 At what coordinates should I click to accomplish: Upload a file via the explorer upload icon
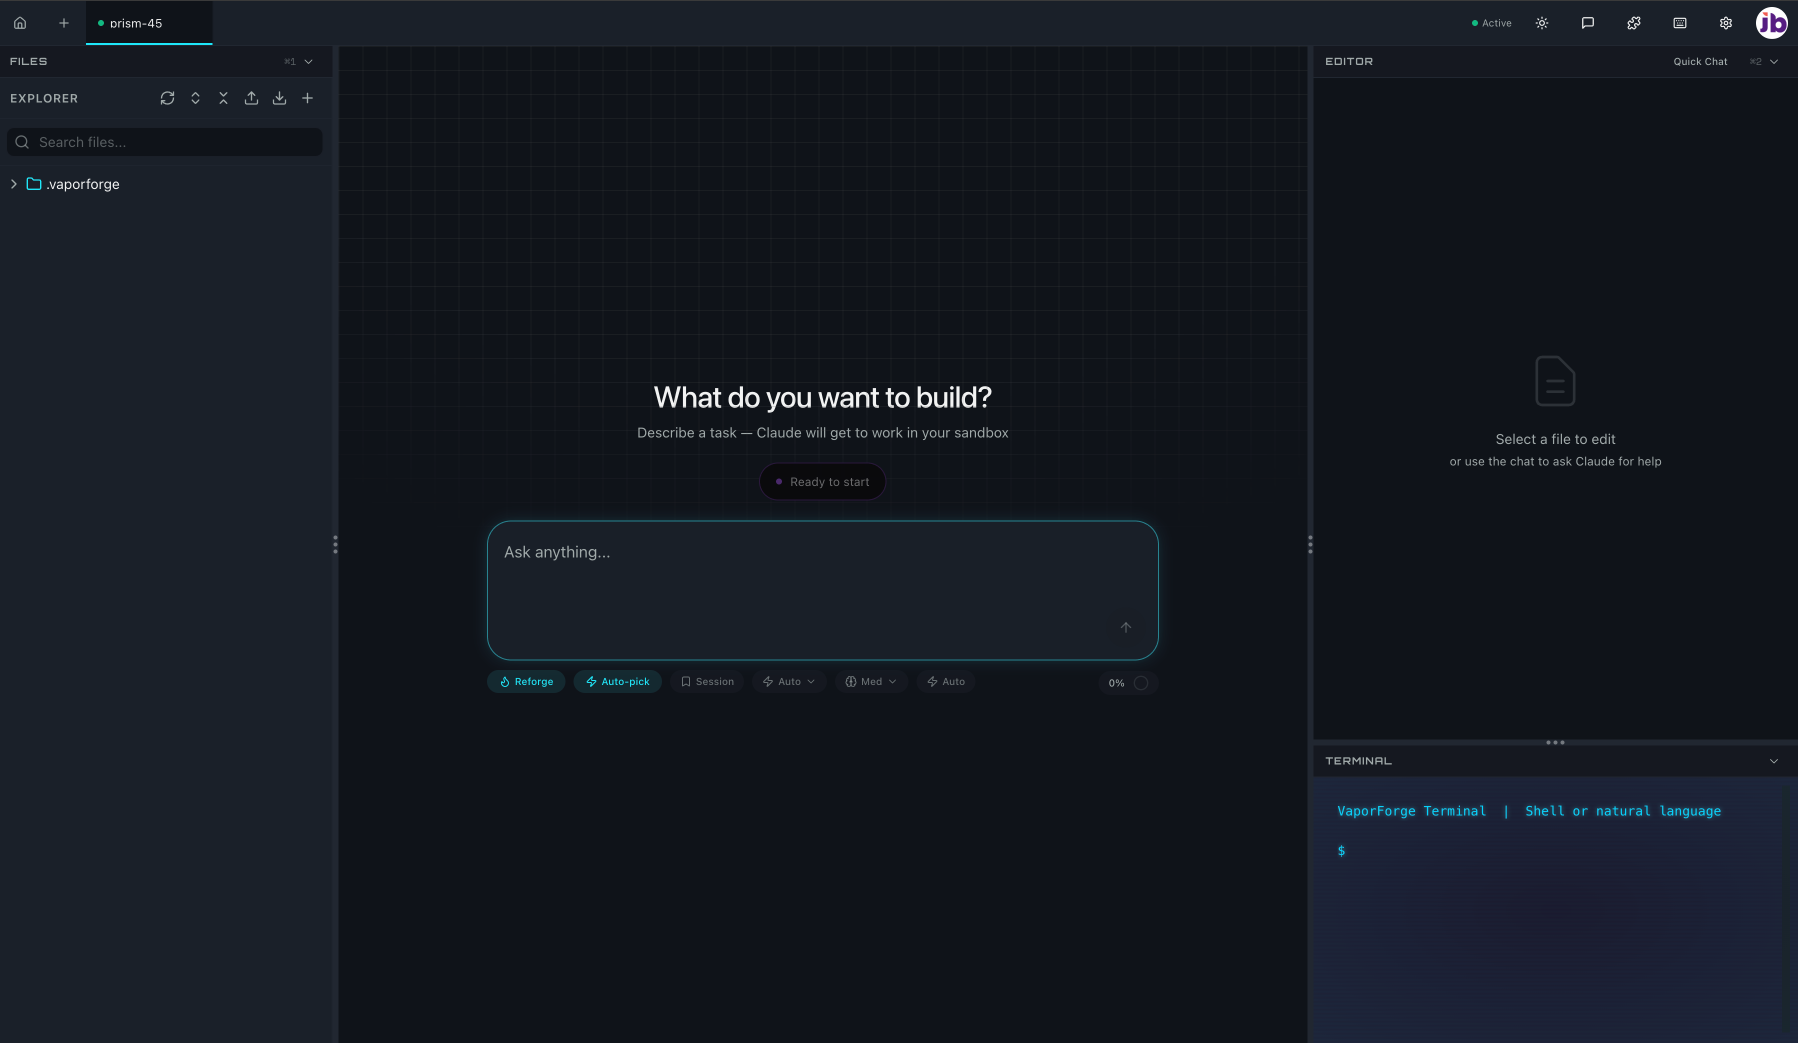[252, 98]
